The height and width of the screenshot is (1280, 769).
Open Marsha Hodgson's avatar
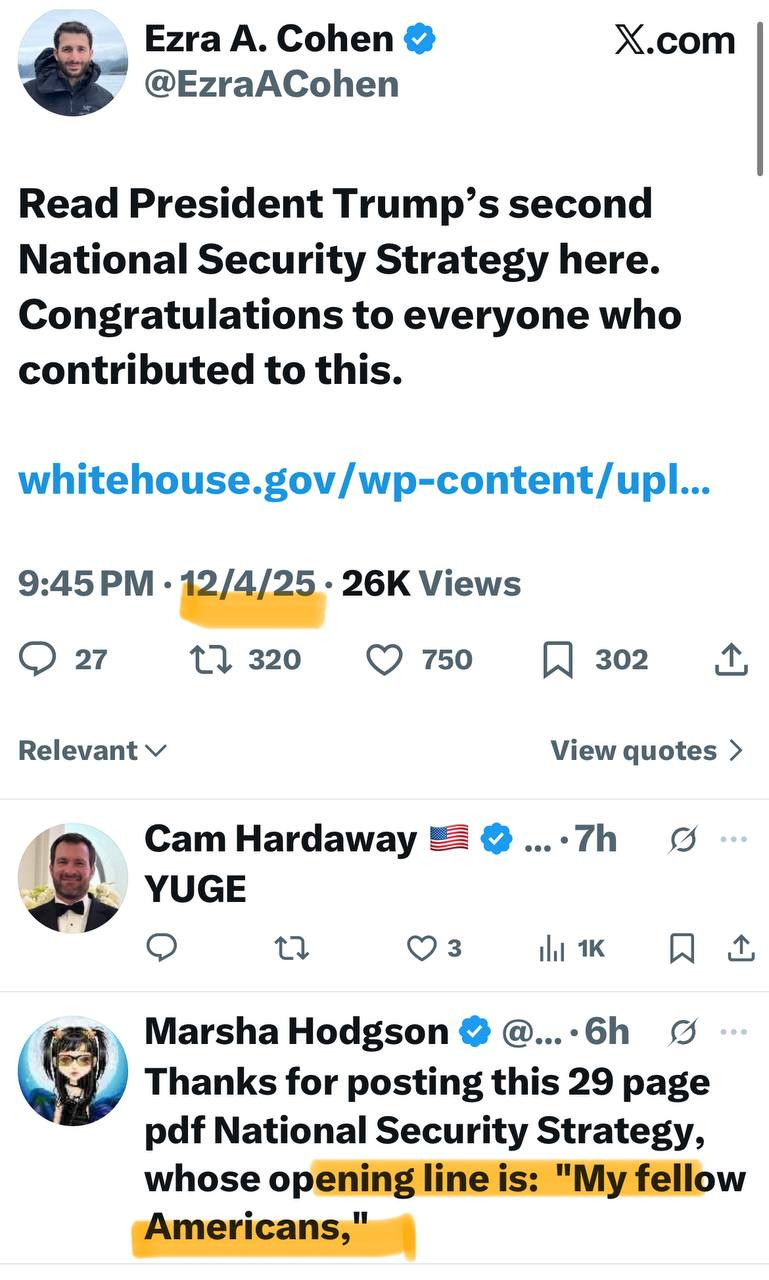pyautogui.click(x=72, y=1070)
